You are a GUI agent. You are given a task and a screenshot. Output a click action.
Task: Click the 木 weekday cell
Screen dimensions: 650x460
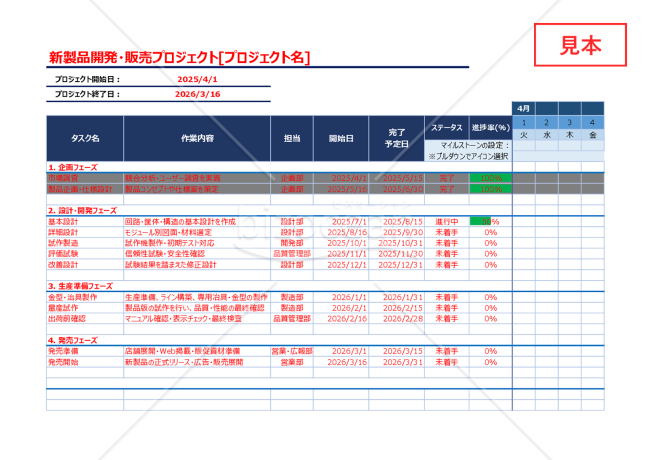569,135
